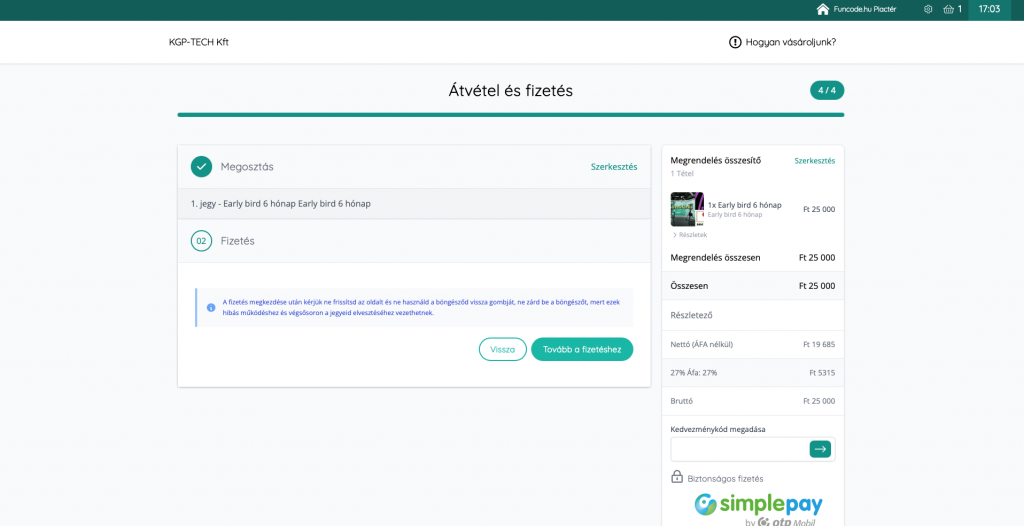Focus the Kedvezménykód discount code field
The width and height of the screenshot is (1024, 526).
738,449
